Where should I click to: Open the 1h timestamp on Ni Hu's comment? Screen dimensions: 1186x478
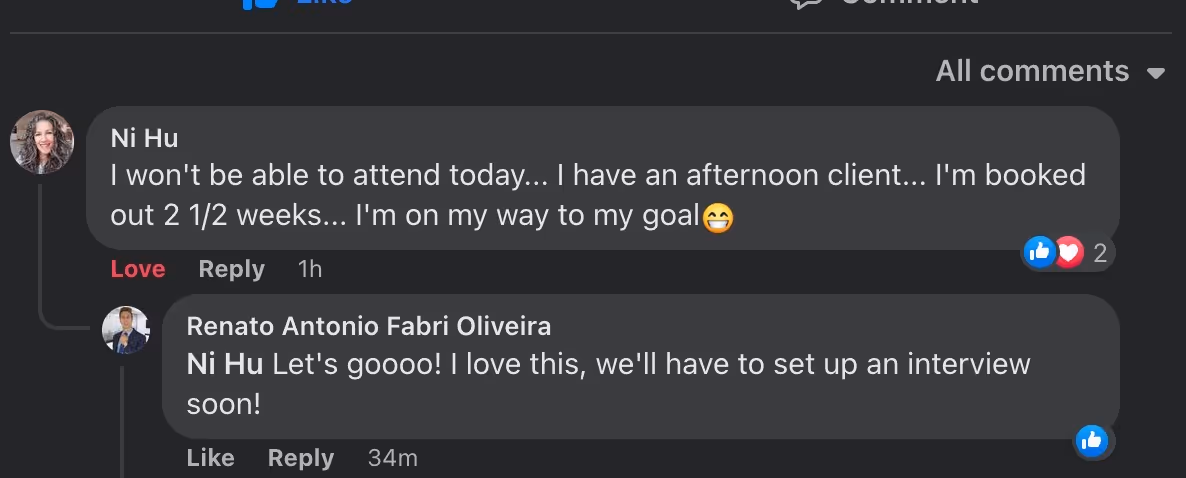tap(310, 269)
